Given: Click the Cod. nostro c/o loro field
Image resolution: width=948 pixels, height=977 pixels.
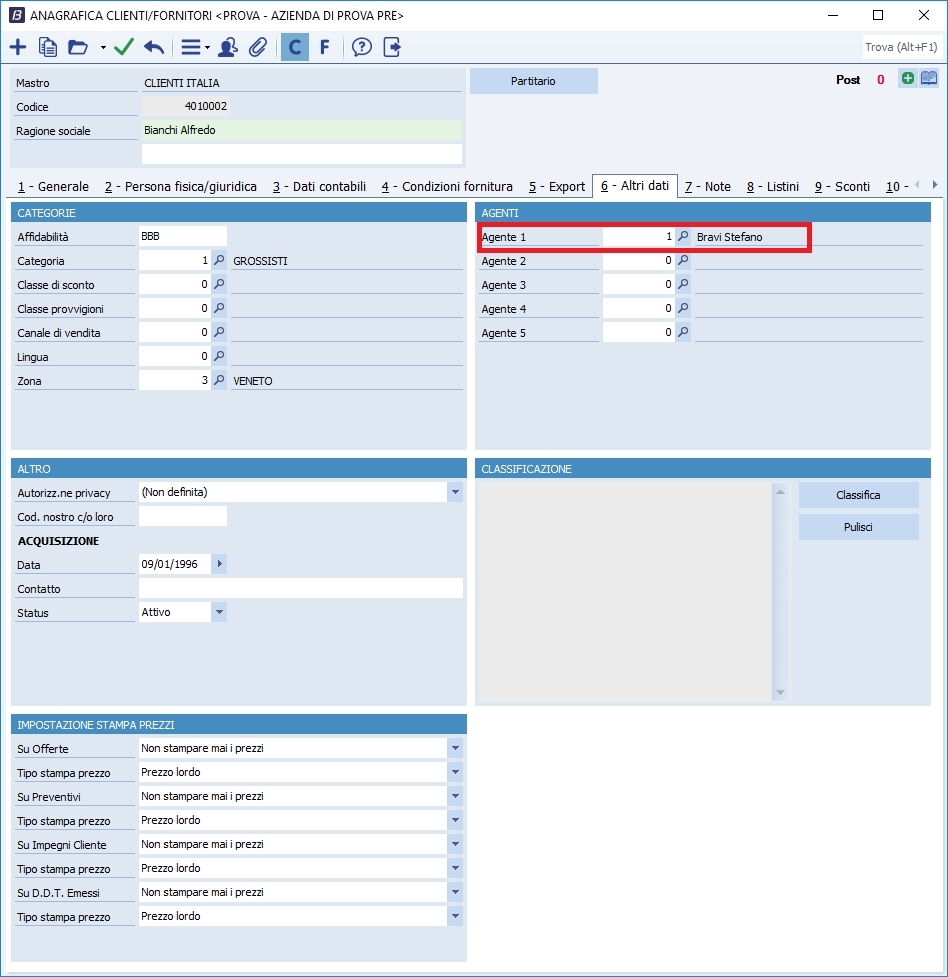Looking at the screenshot, I should tap(183, 516).
